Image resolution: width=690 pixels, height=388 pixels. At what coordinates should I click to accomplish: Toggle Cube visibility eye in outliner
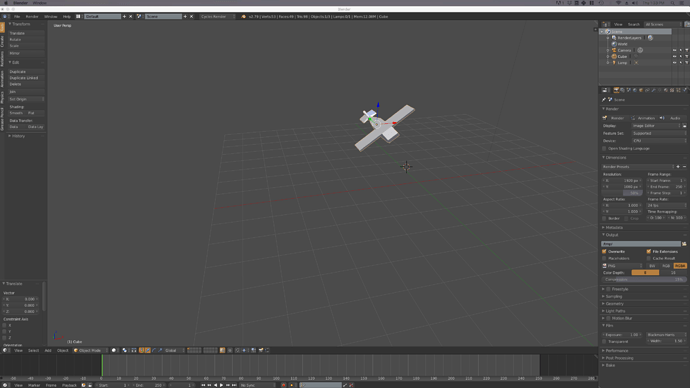click(675, 56)
